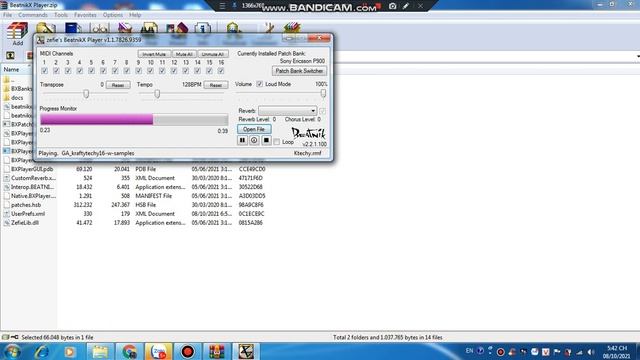Click the Beatnik logo in the player
The image size is (640, 360).
pyautogui.click(x=309, y=133)
